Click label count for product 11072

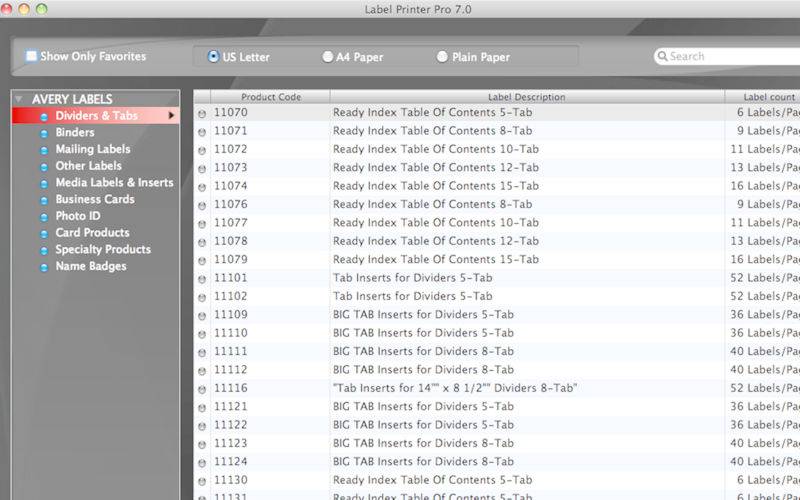click(x=765, y=149)
